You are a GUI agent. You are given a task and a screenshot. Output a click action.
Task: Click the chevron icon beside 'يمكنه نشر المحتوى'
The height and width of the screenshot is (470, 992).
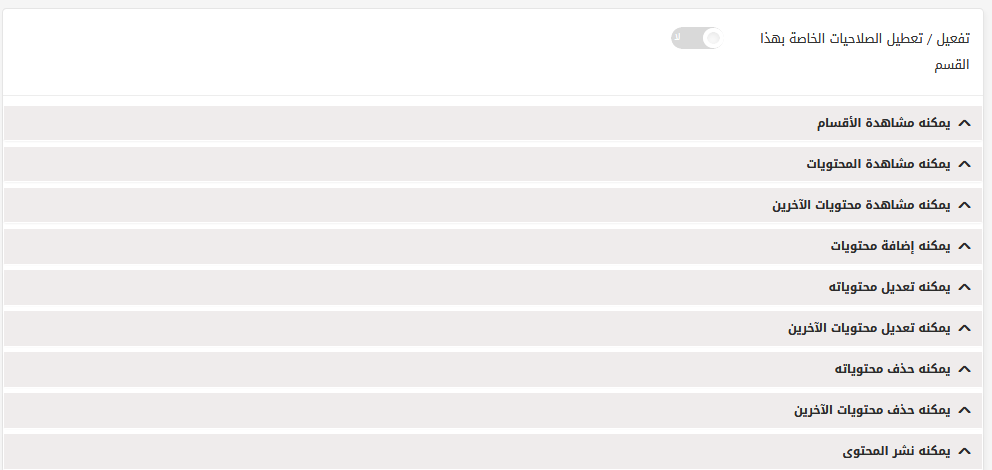pos(964,451)
